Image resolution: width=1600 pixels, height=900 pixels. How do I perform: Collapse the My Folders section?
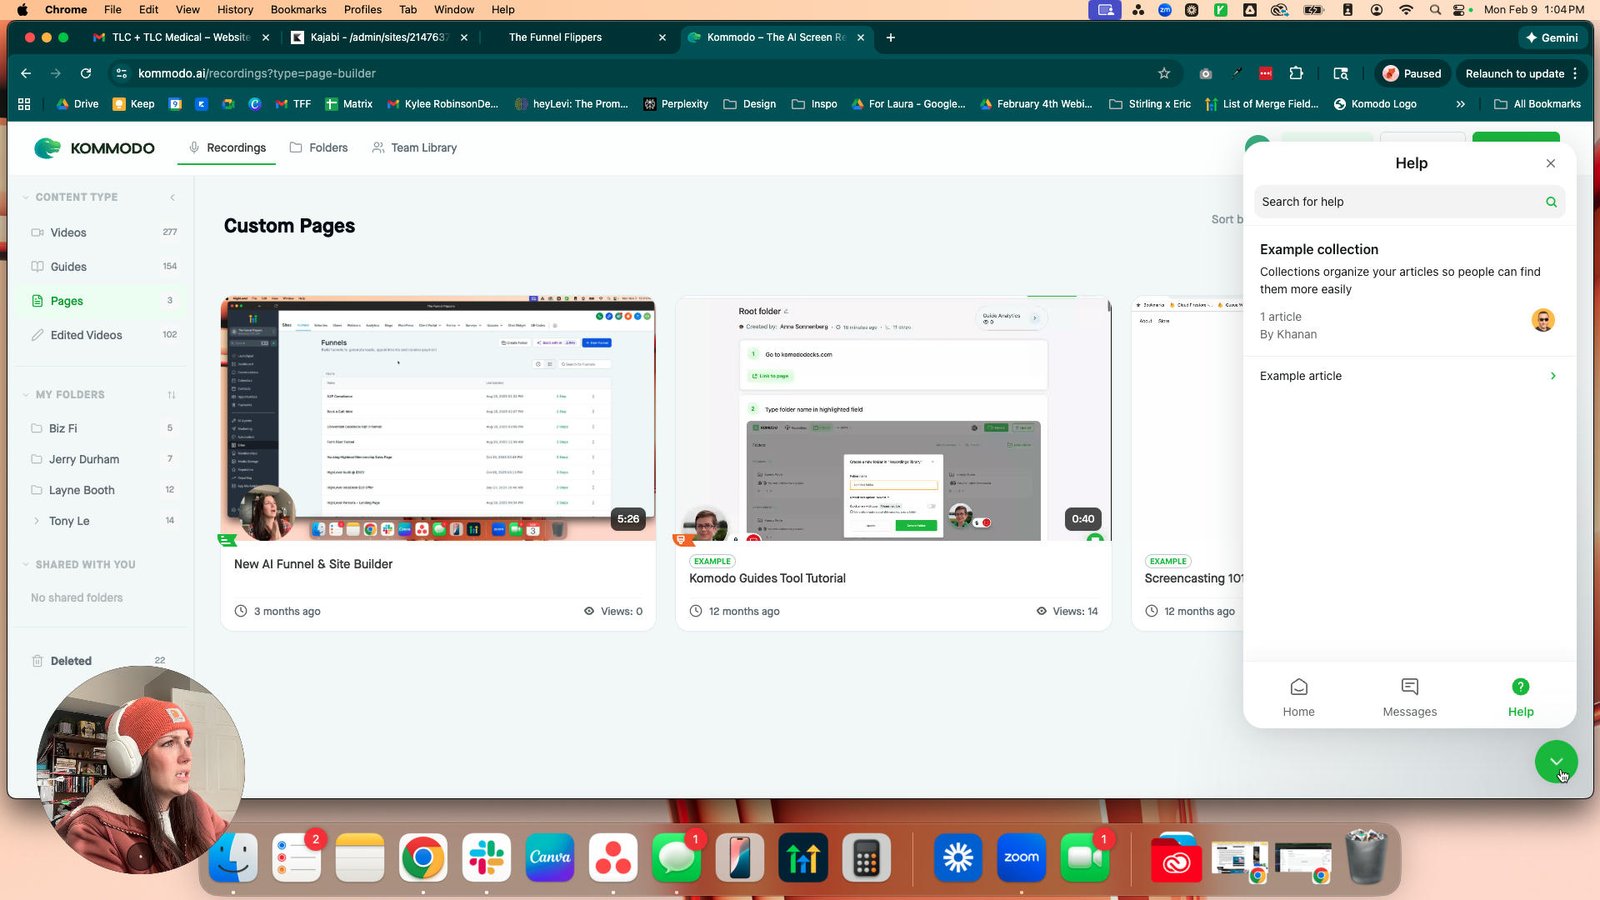tap(26, 395)
